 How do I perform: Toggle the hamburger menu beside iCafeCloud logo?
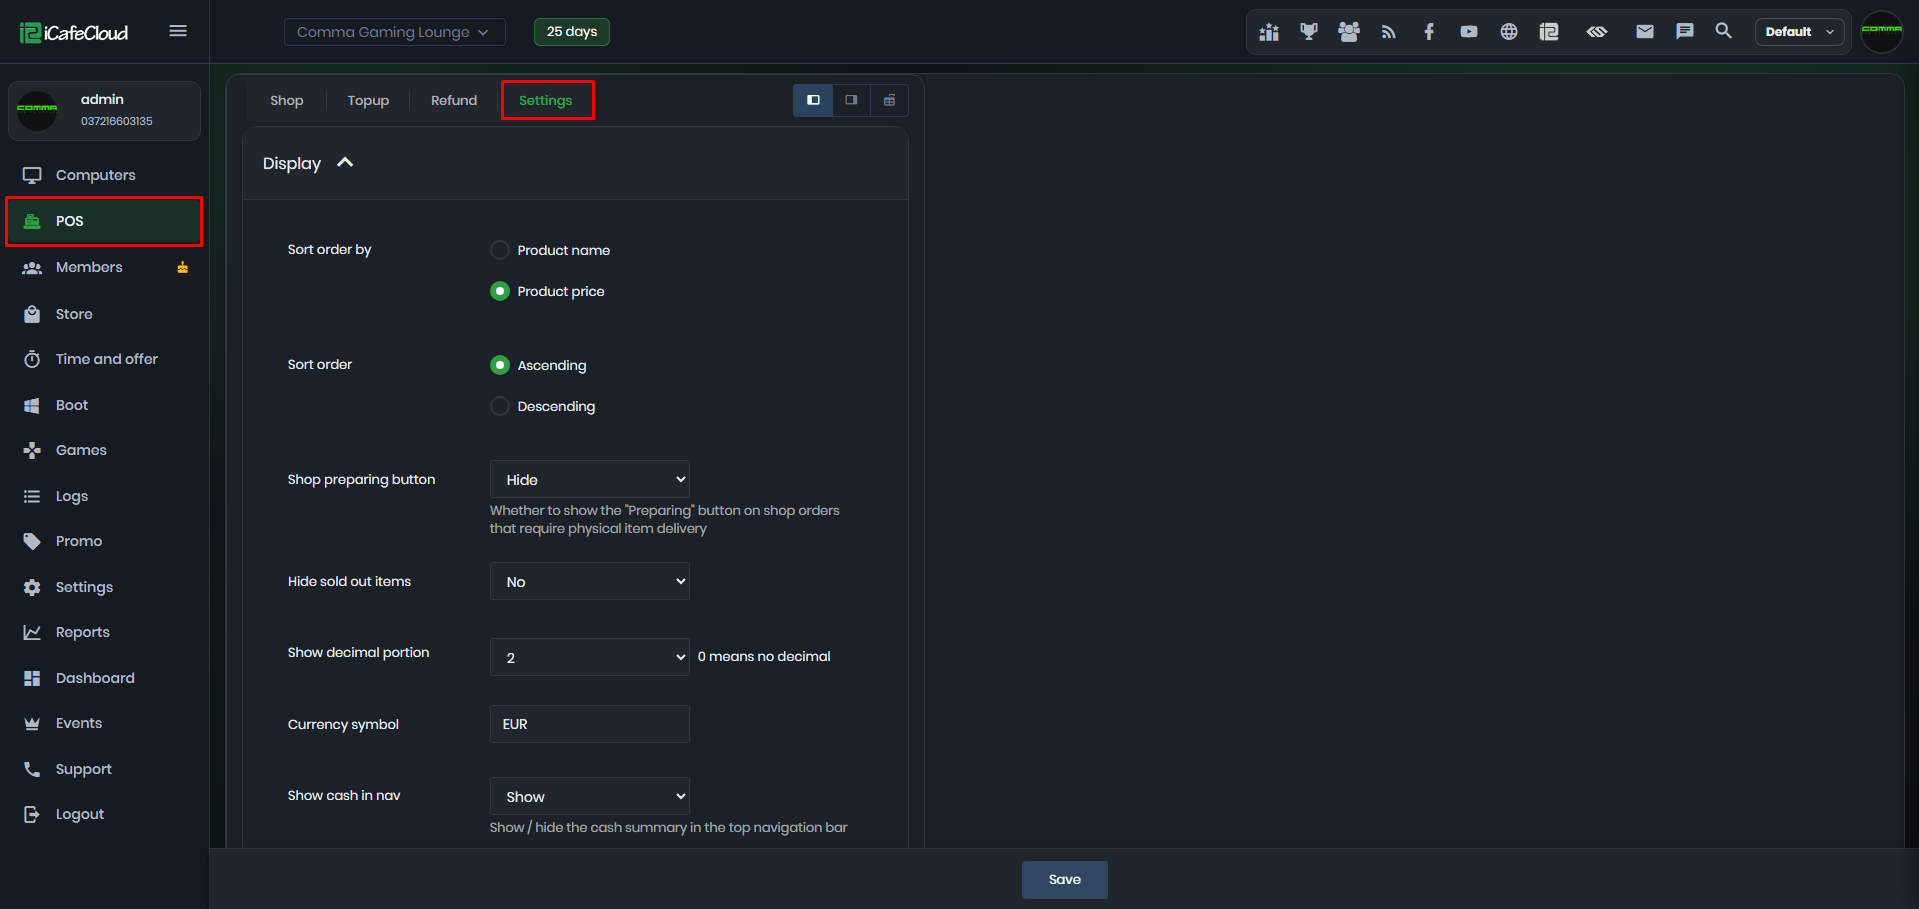[x=178, y=31]
